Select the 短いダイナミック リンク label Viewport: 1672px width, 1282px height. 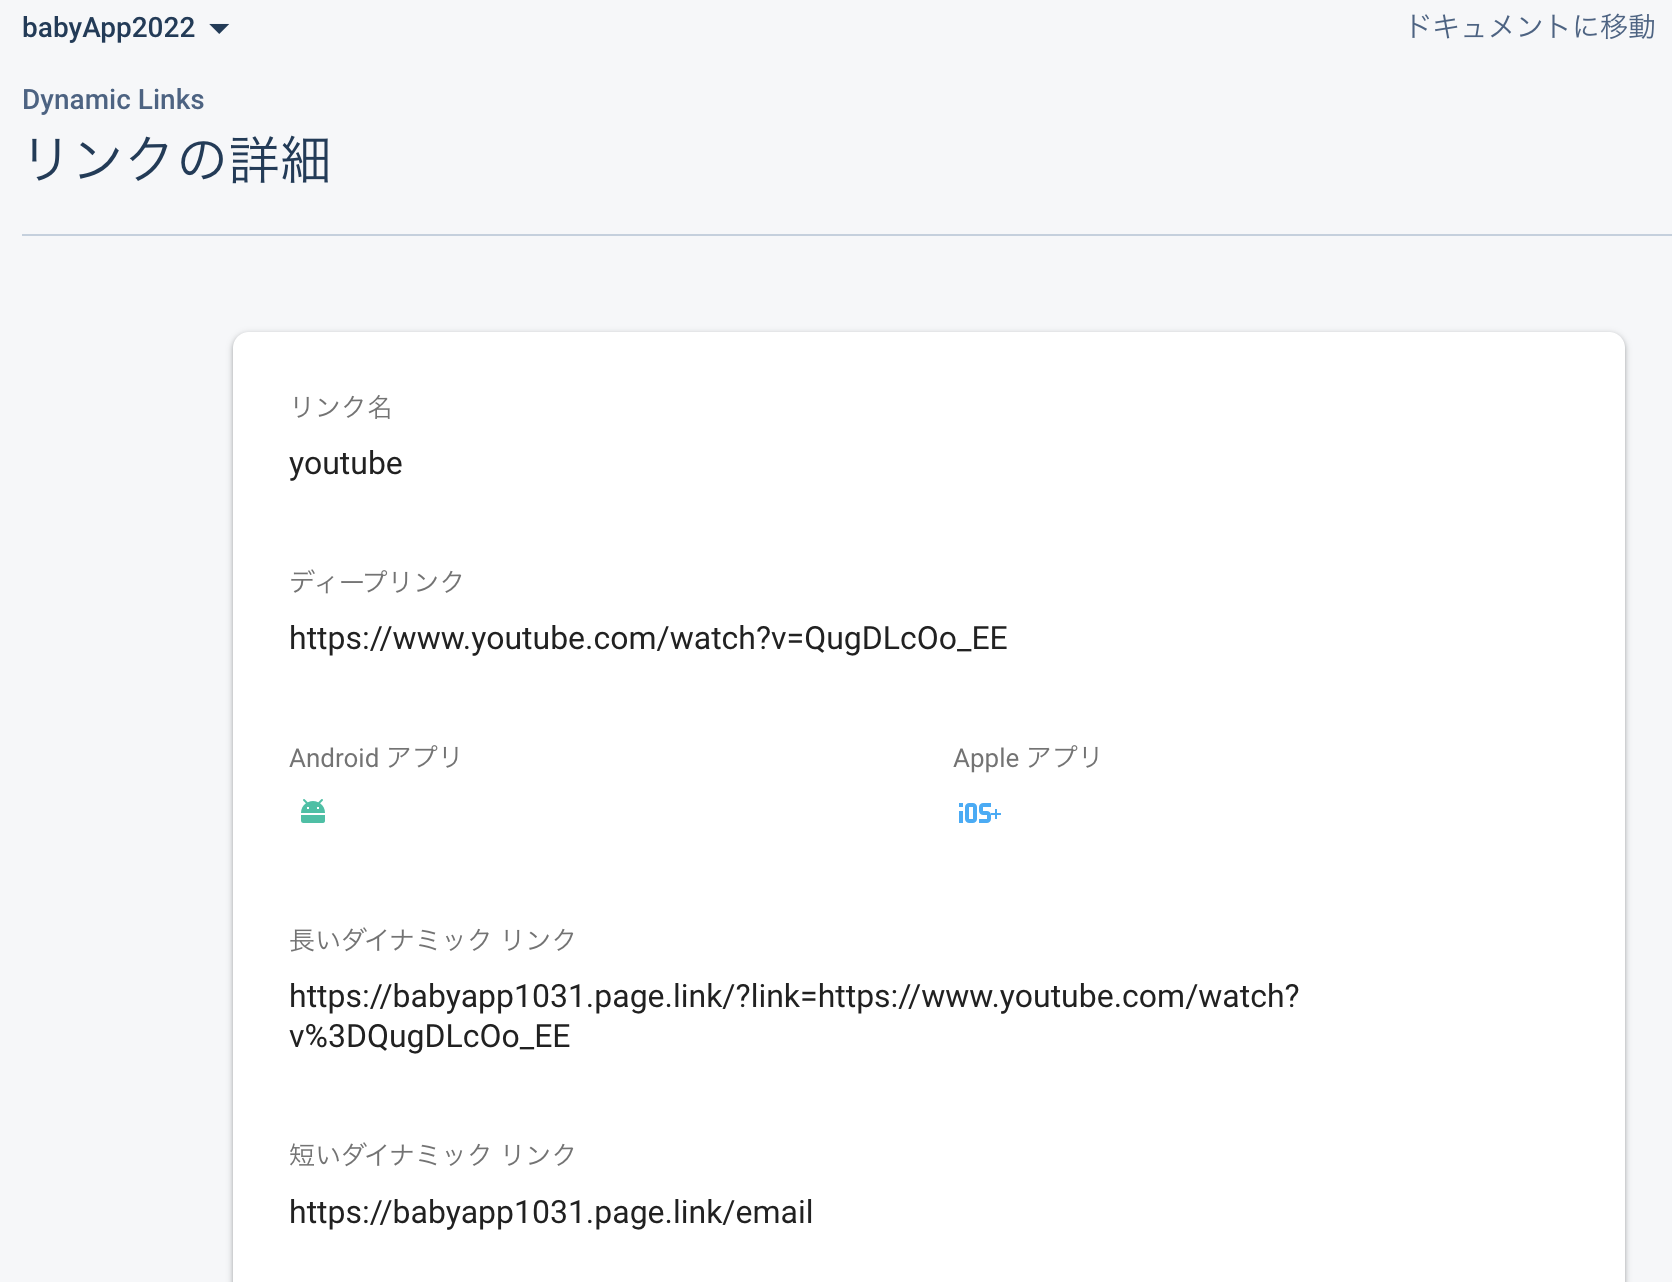point(431,1154)
